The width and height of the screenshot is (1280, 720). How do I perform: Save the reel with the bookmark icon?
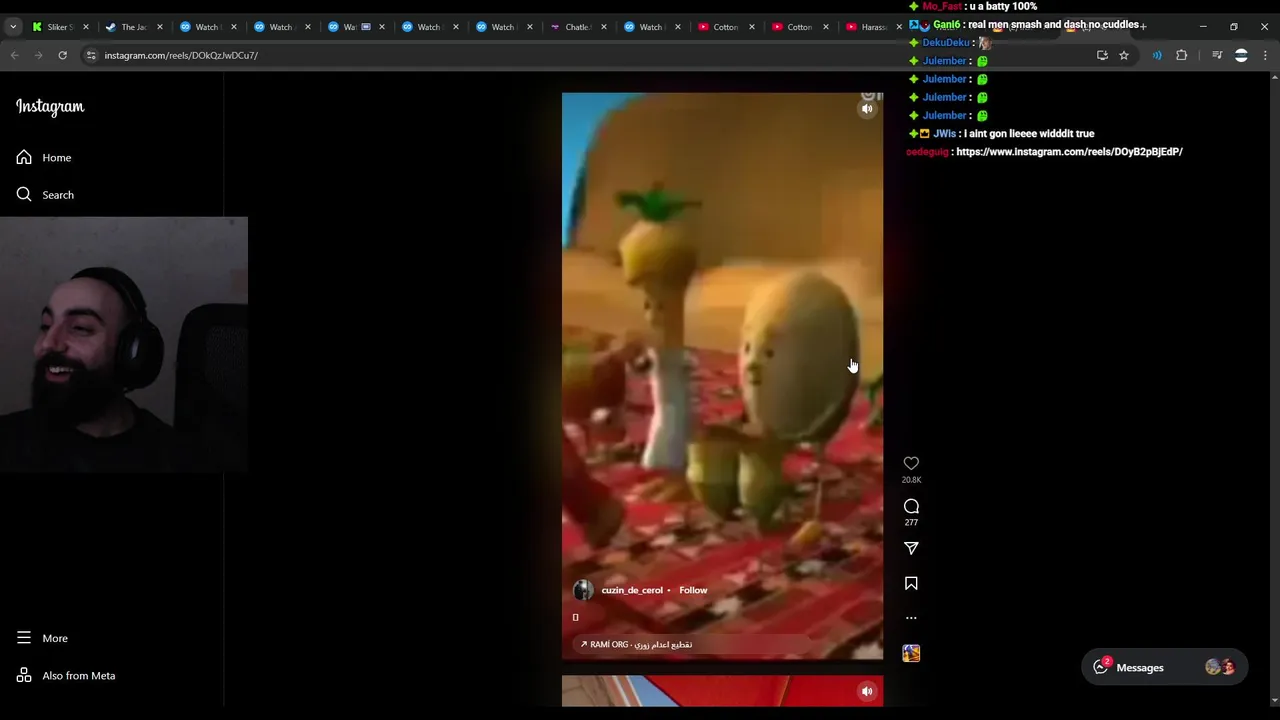pos(911,583)
